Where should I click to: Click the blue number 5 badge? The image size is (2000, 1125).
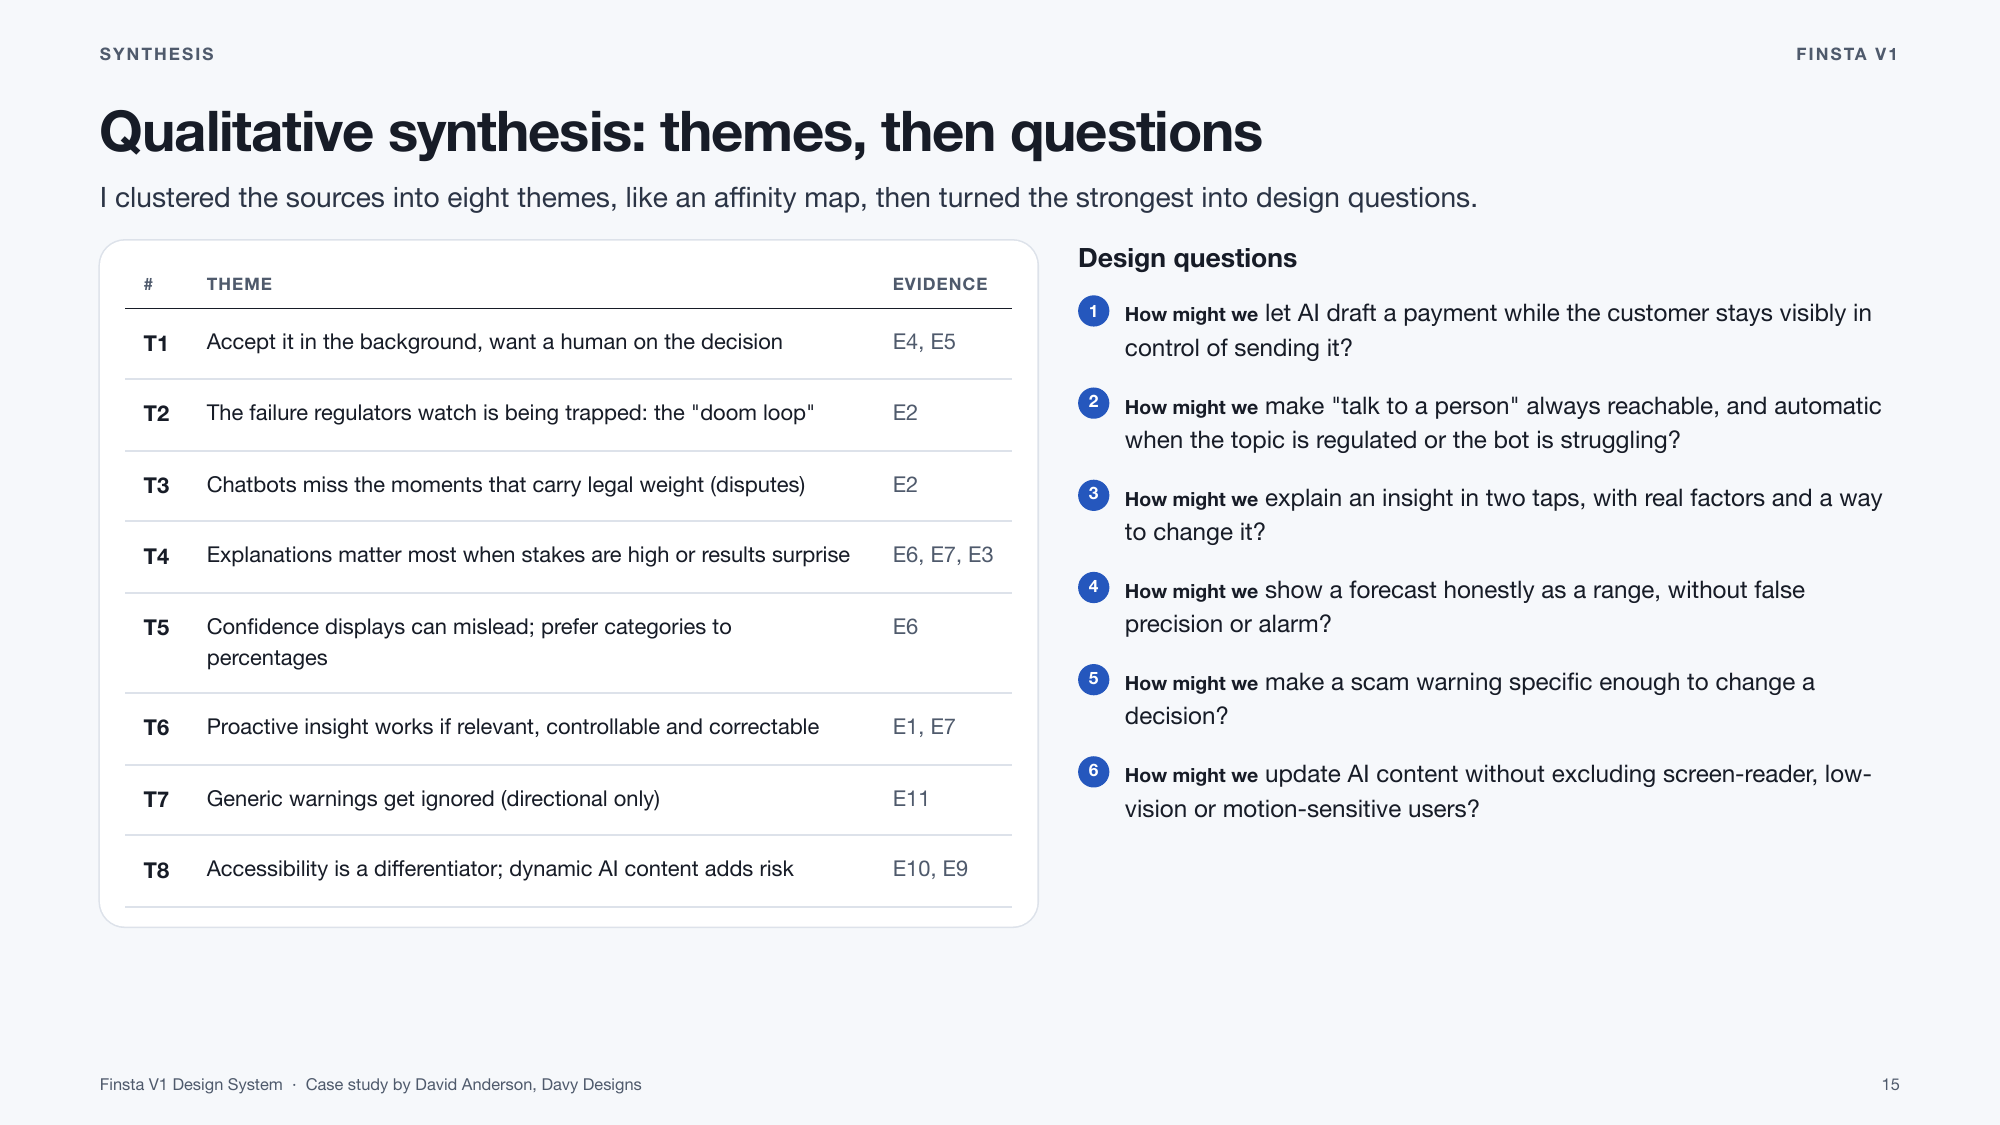[1093, 679]
